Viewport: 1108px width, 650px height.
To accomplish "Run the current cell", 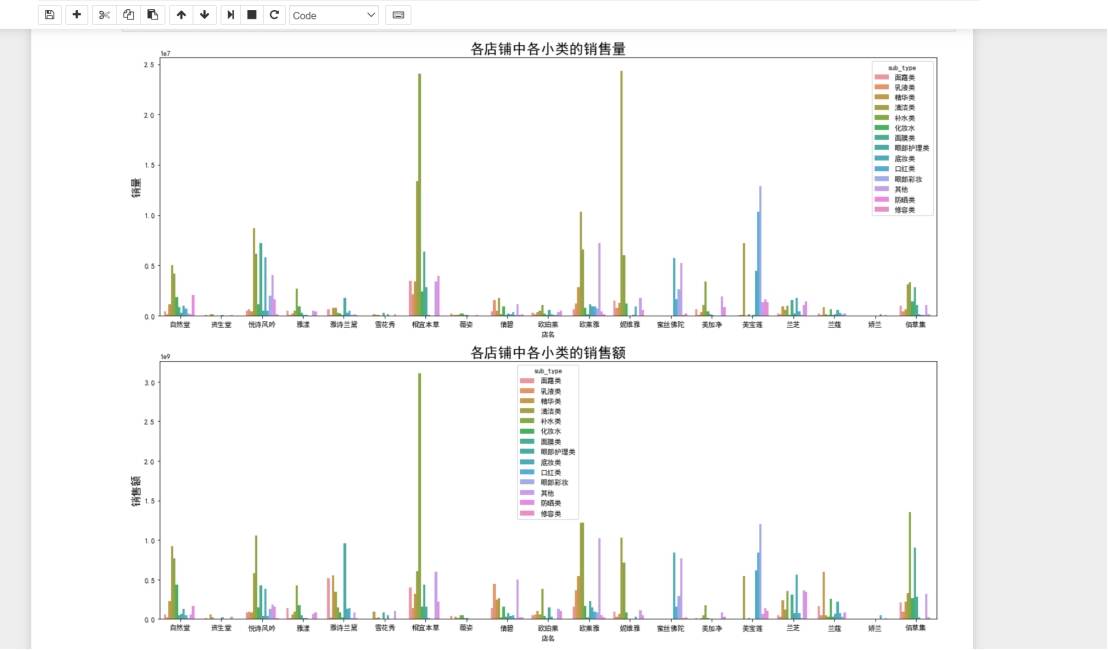I will click(x=230, y=15).
